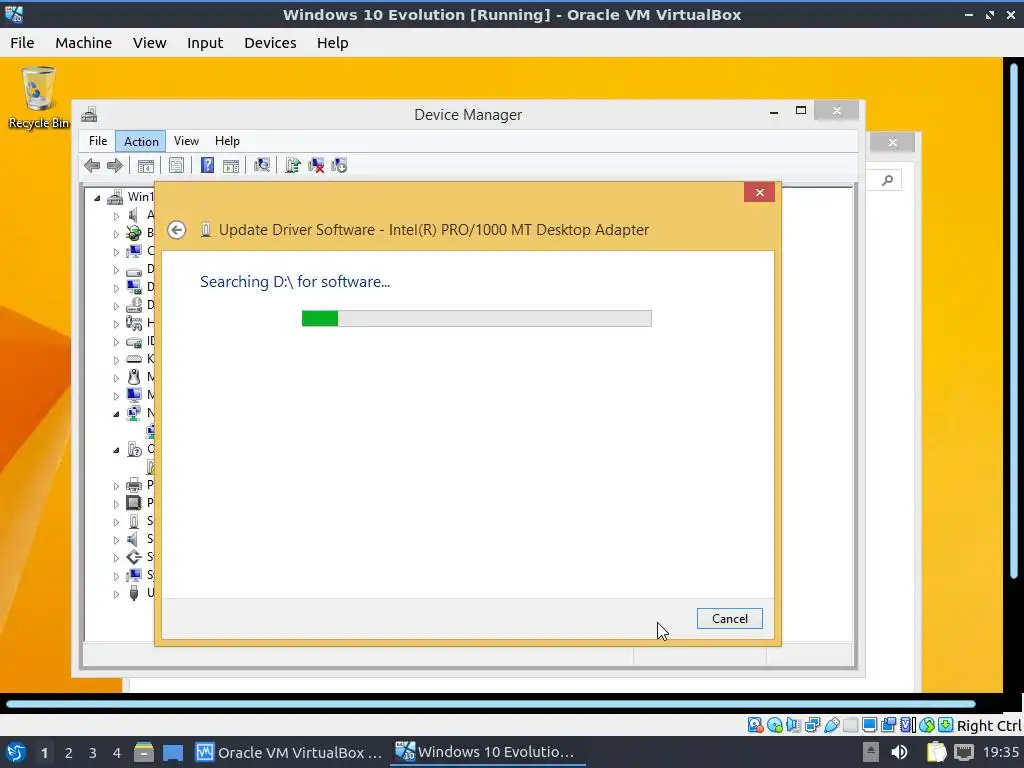
Task: Open the VirtualBox Input menu
Action: click(x=205, y=43)
